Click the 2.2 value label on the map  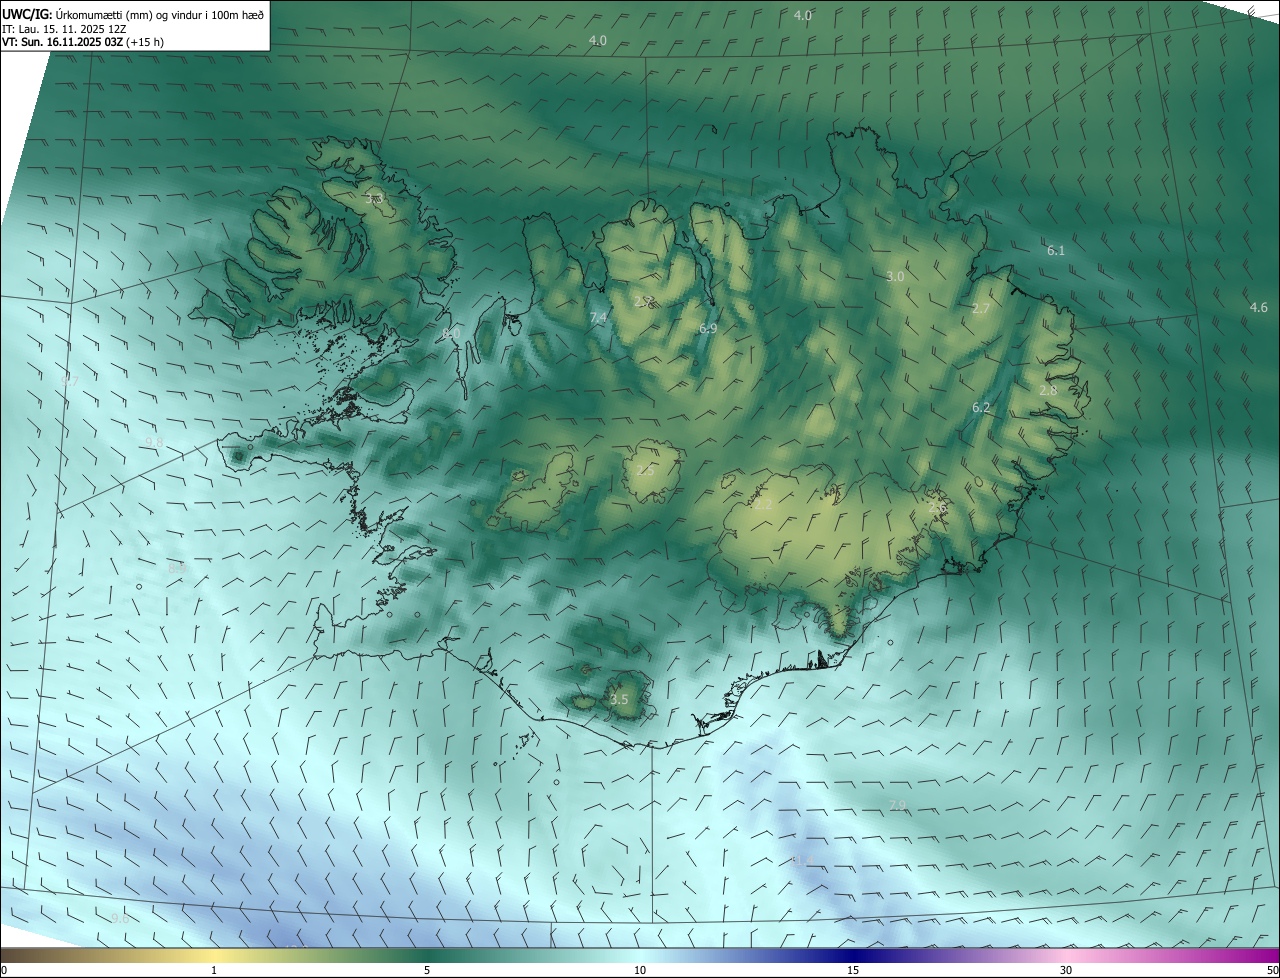pyautogui.click(x=763, y=505)
